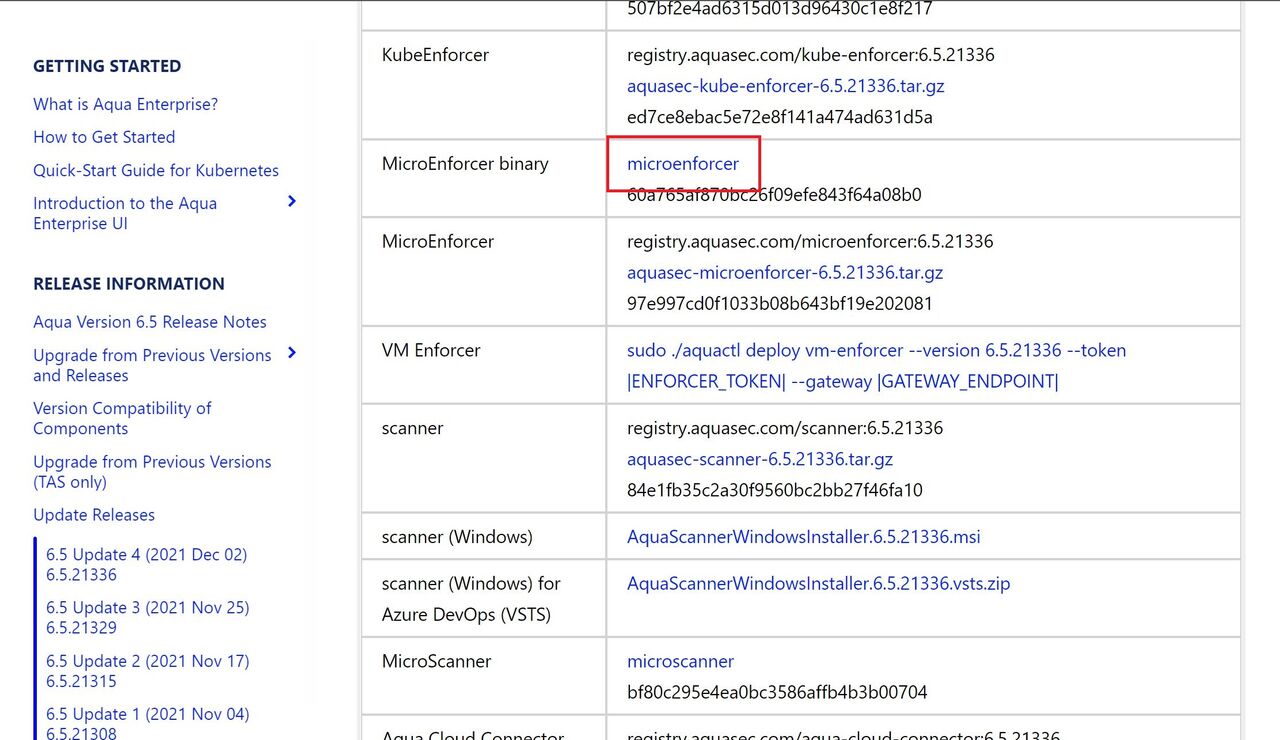Download AquaScannerWindowsInstaller.6.5.21336.vsts.zip
The height and width of the screenshot is (740, 1280).
pyautogui.click(x=819, y=583)
